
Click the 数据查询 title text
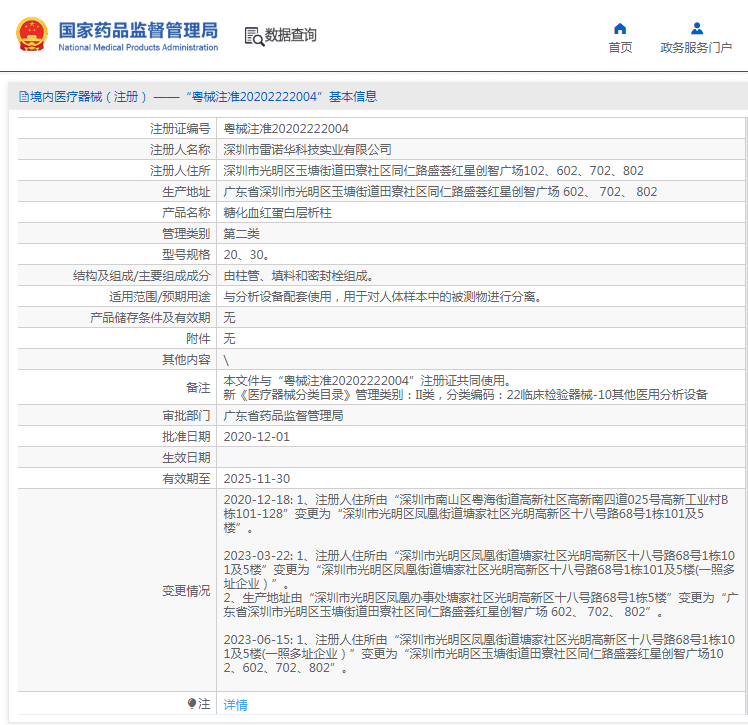(x=291, y=35)
